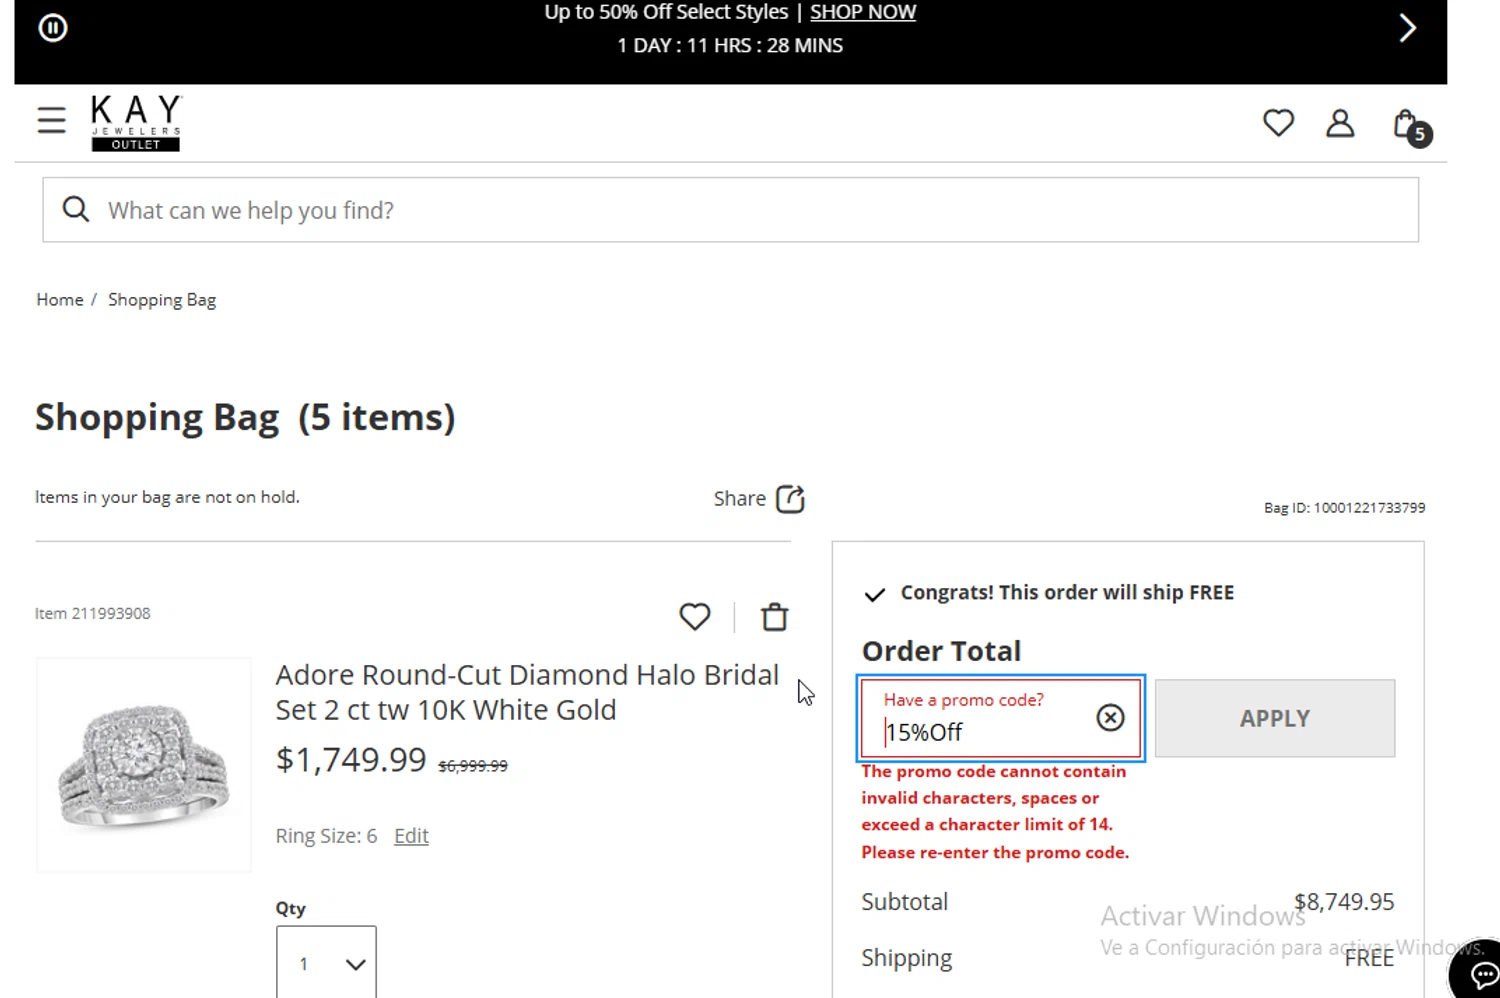Image resolution: width=1500 pixels, height=998 pixels.
Task: Select the $1,749.99 price text
Action: [x=351, y=760]
